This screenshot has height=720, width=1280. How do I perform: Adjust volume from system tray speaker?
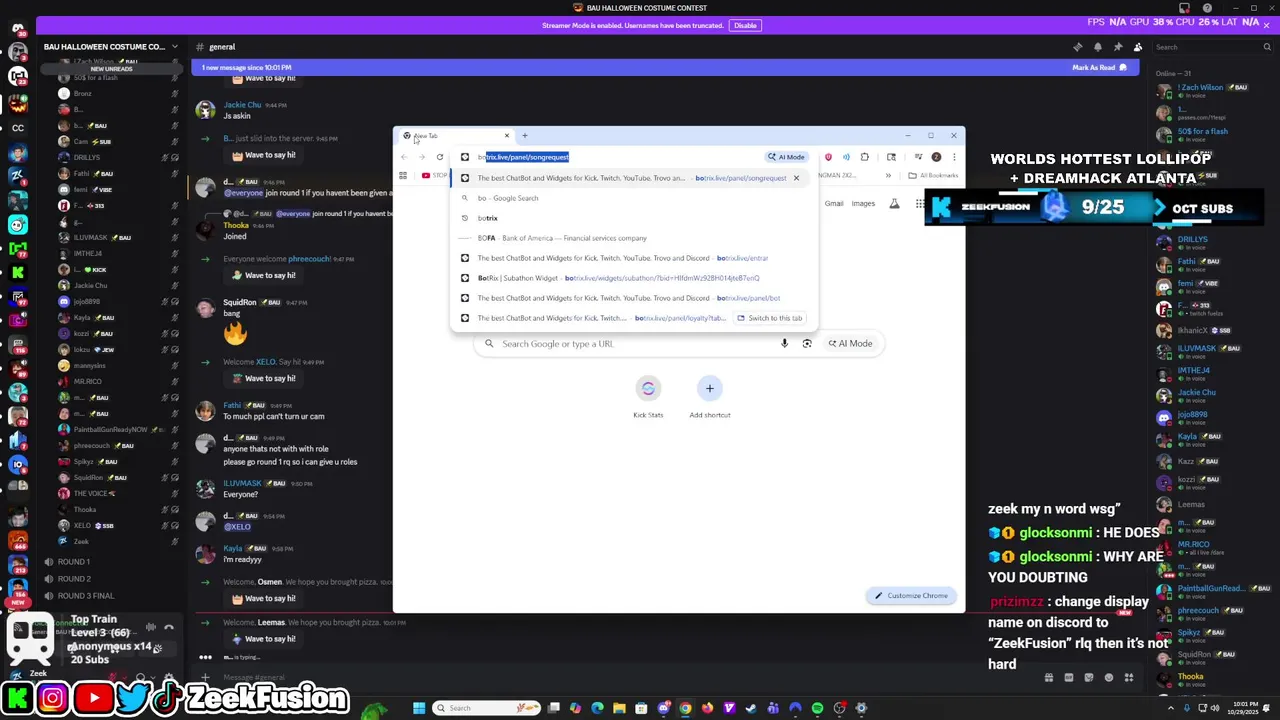pos(1215,708)
